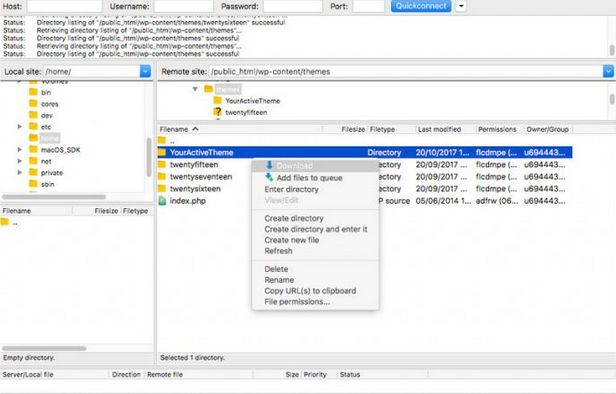
Task: Select the twentyseventeen row name
Action: coord(201,177)
